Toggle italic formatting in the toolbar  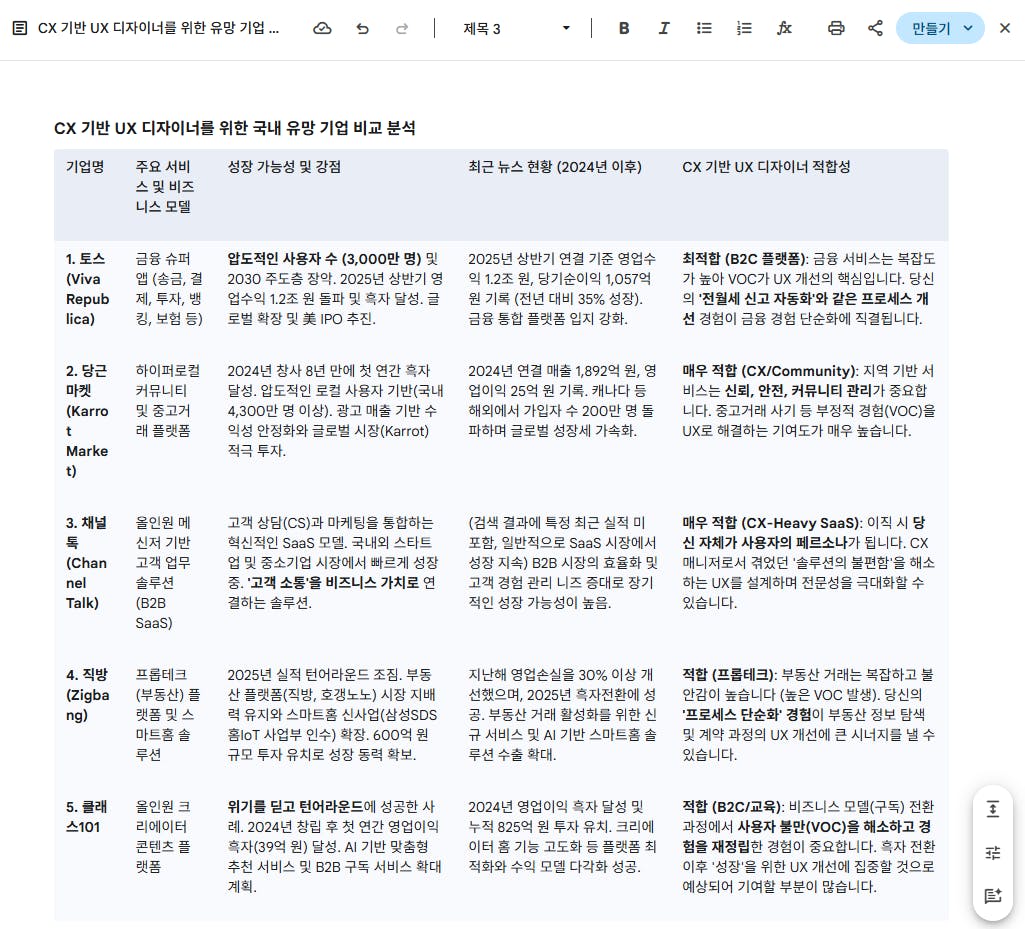663,28
